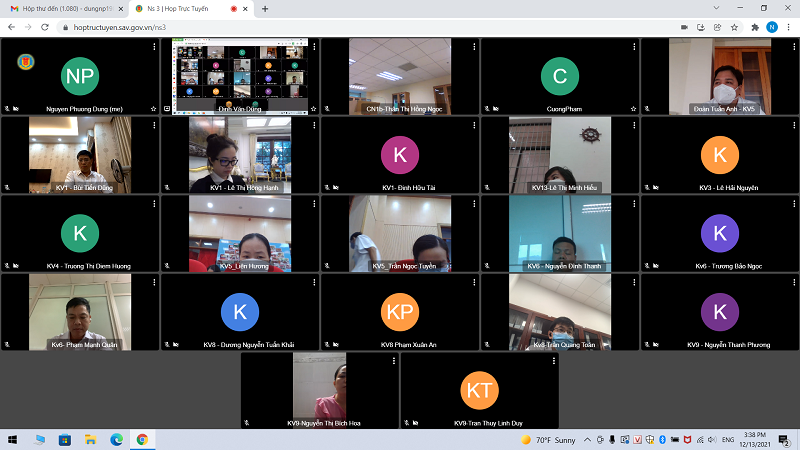This screenshot has width=800, height=450.
Task: Click muted mic icon on Nguyen Phuong Dung tile
Action: (x=7, y=109)
